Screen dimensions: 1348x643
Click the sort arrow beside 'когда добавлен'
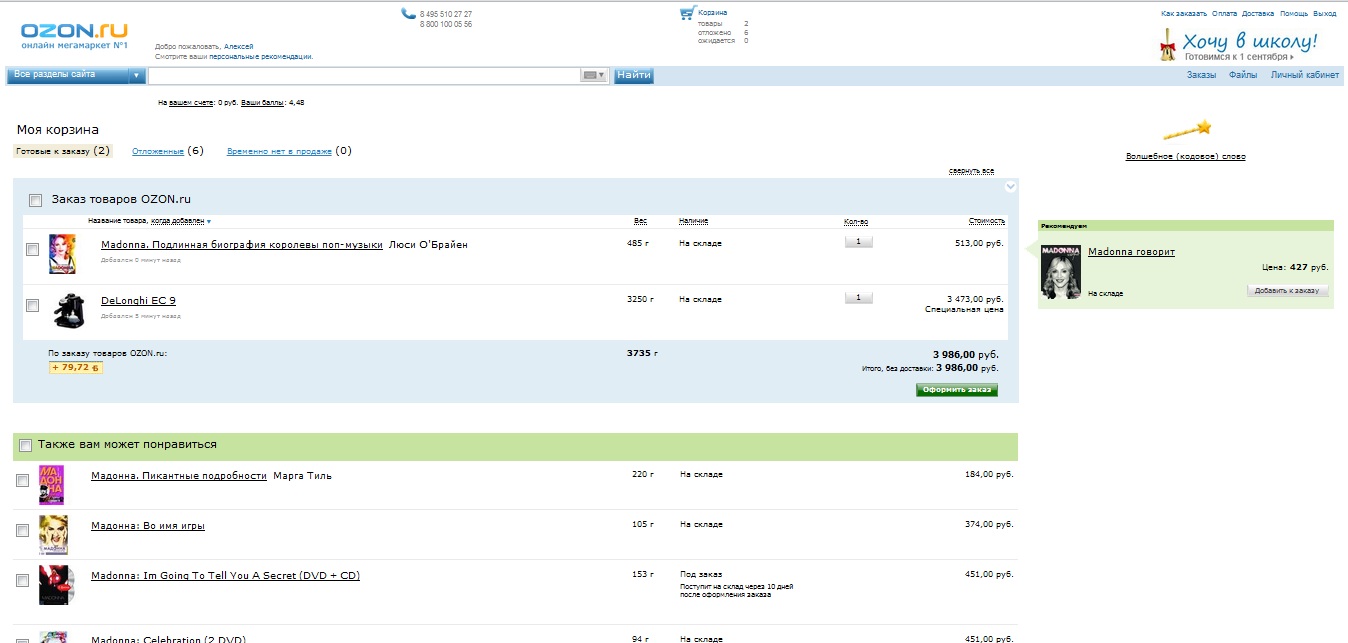coord(209,221)
